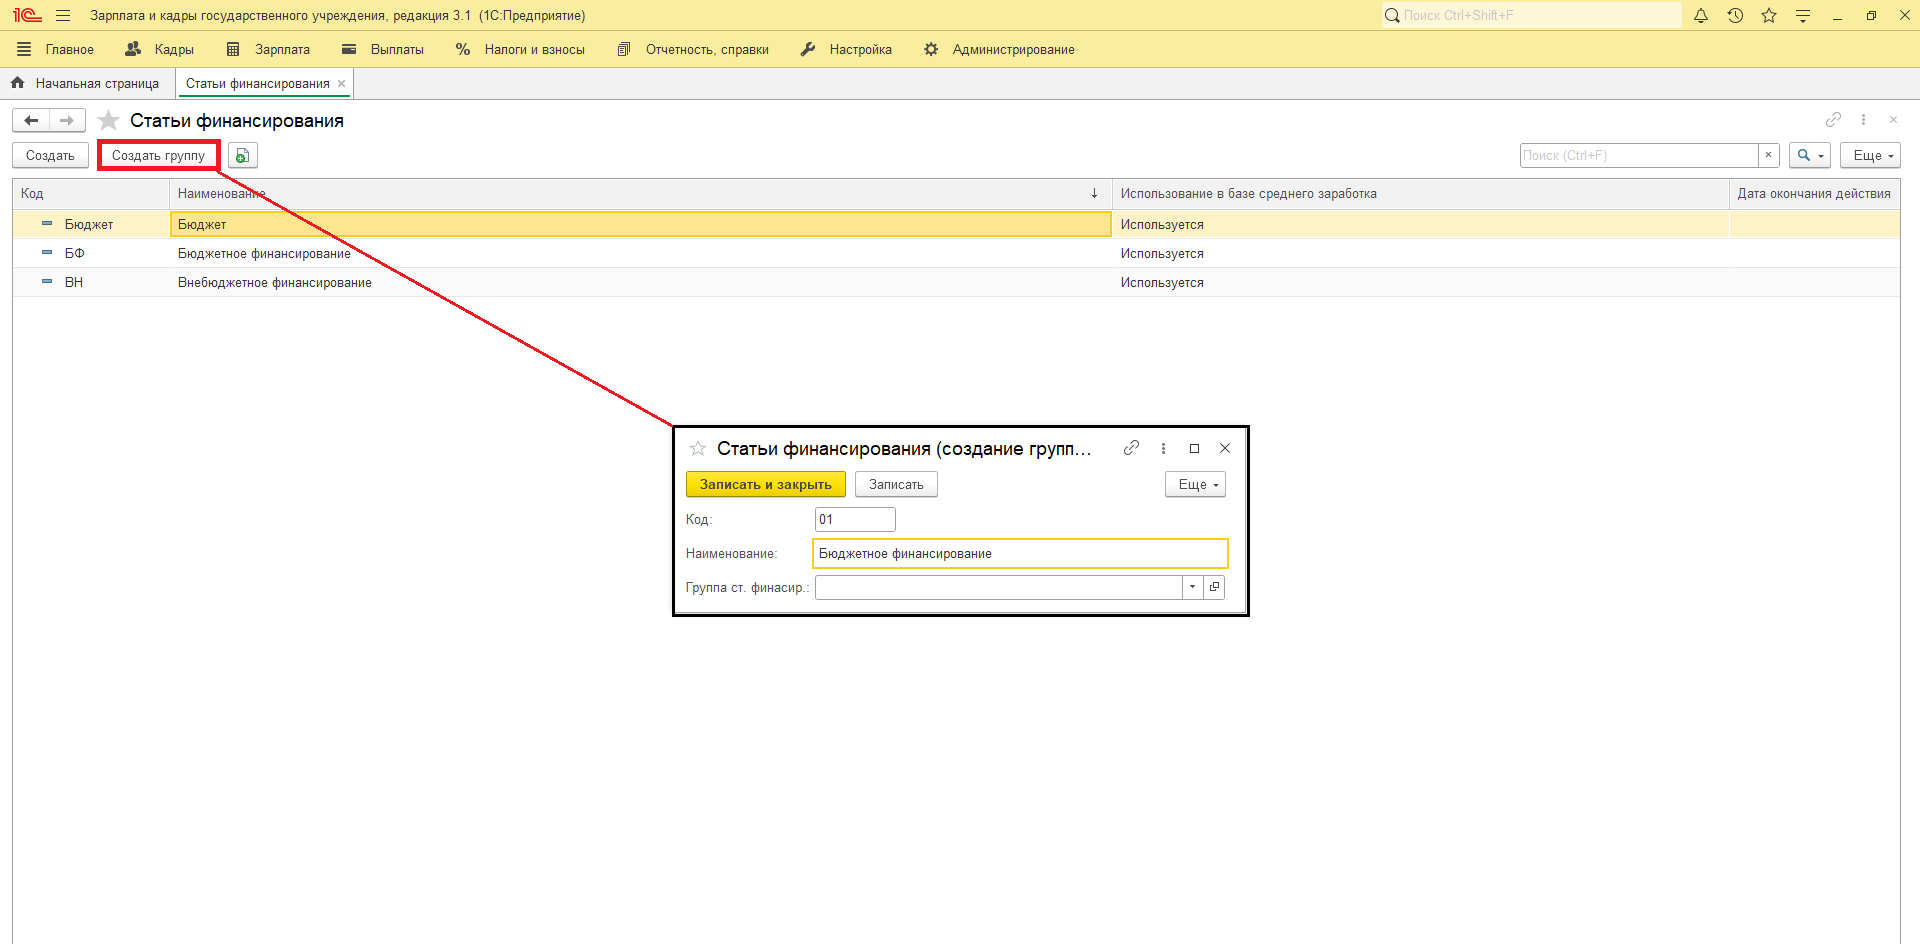Open the Главное section
1920x944 pixels.
tap(56, 49)
